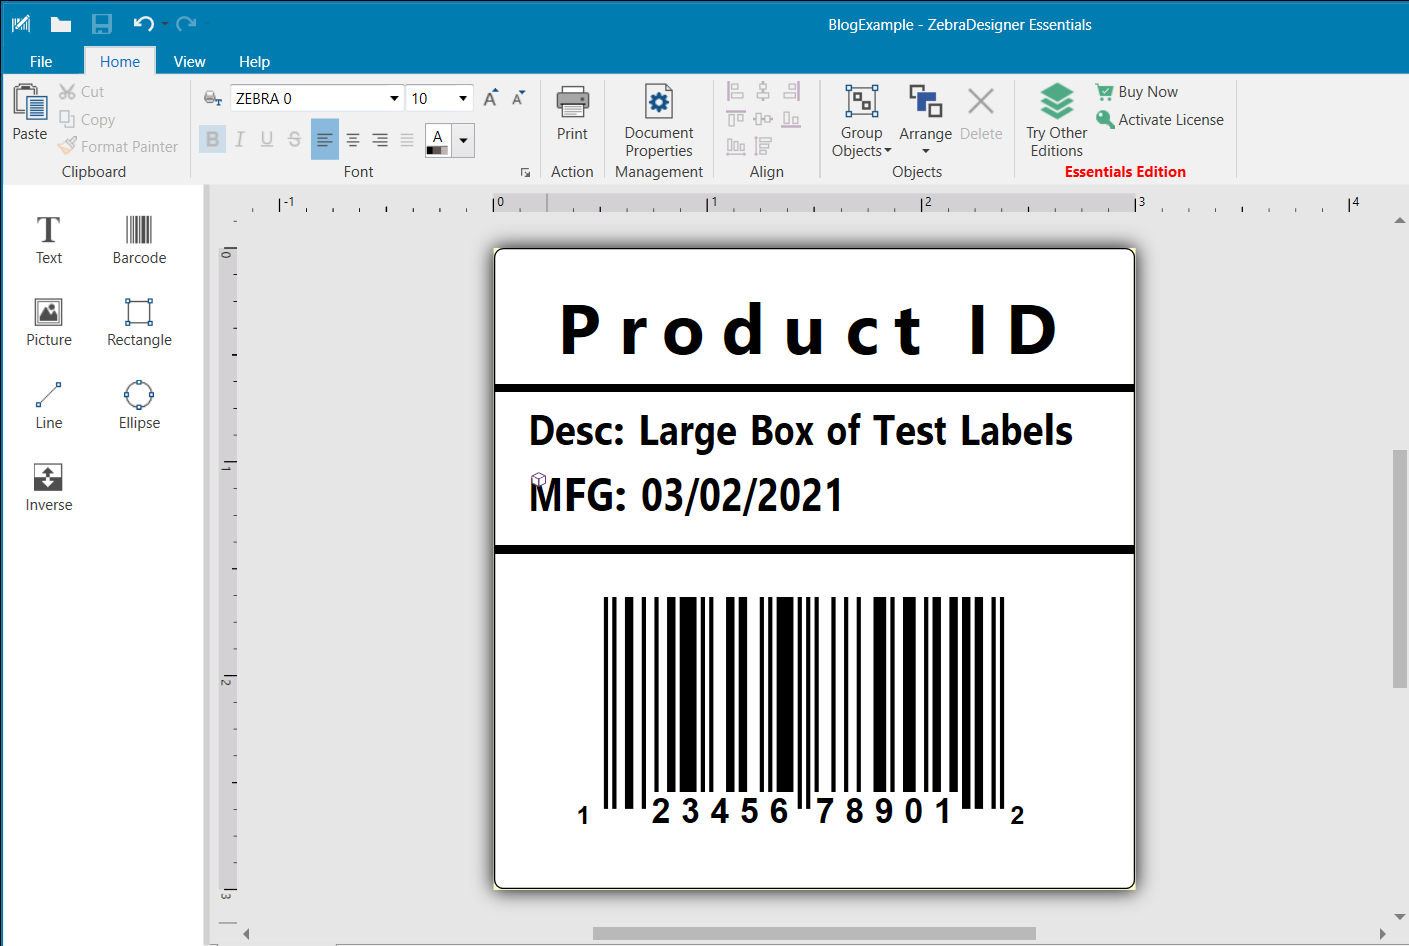The width and height of the screenshot is (1409, 946).
Task: Click the Paste icon
Action: (x=30, y=102)
